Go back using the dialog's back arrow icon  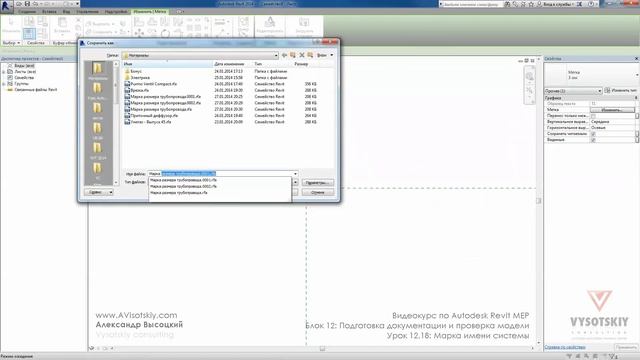pyautogui.click(x=284, y=55)
